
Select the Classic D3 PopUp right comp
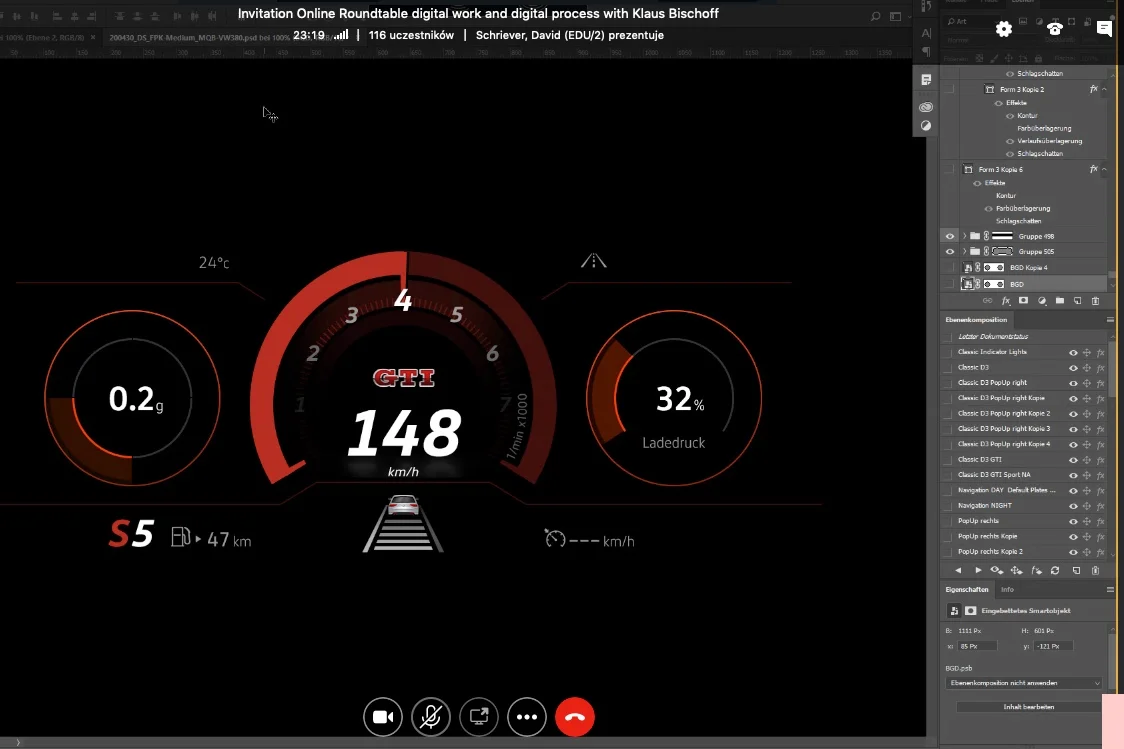tap(993, 383)
